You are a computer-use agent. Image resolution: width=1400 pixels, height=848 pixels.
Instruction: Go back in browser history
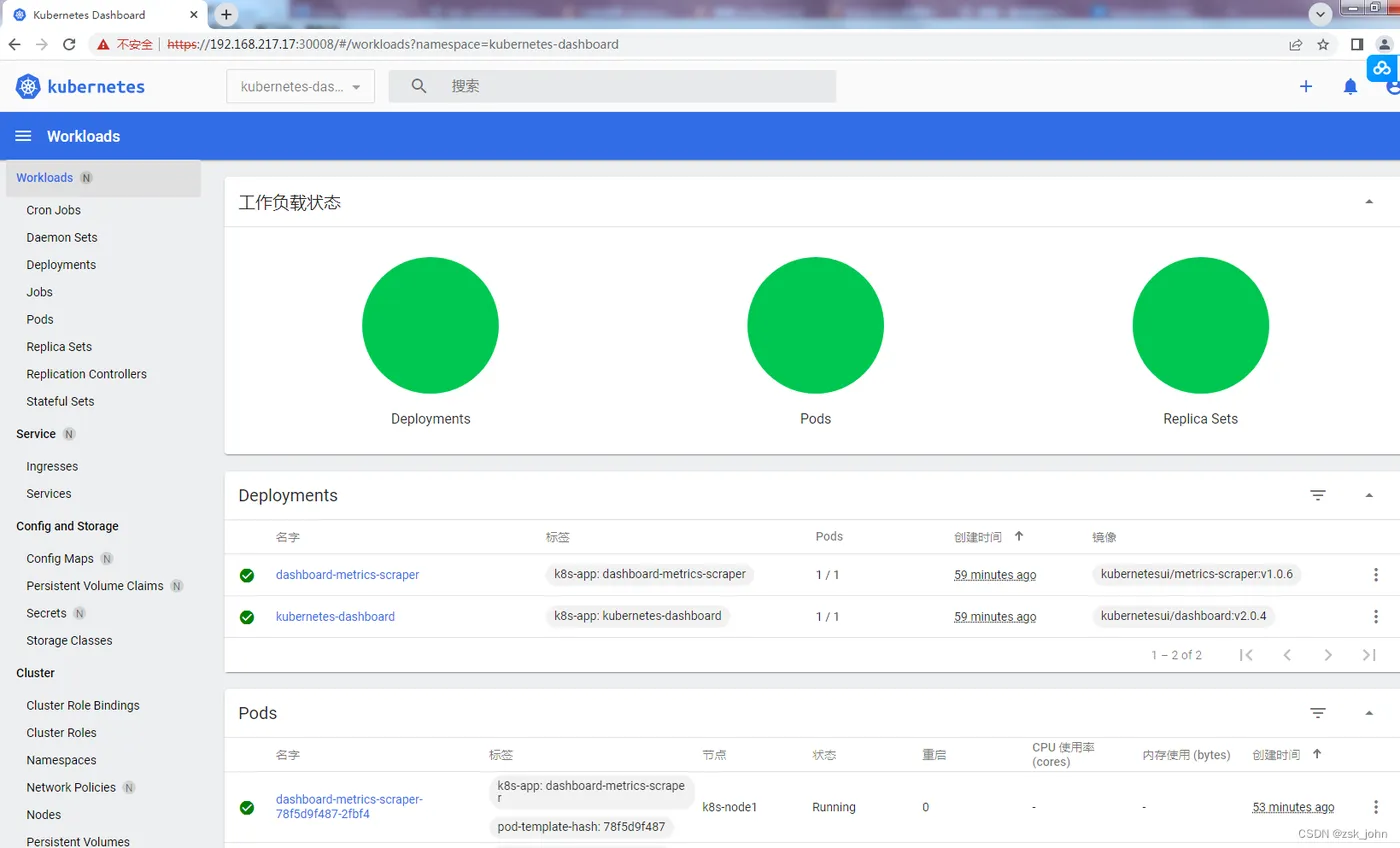(x=14, y=44)
